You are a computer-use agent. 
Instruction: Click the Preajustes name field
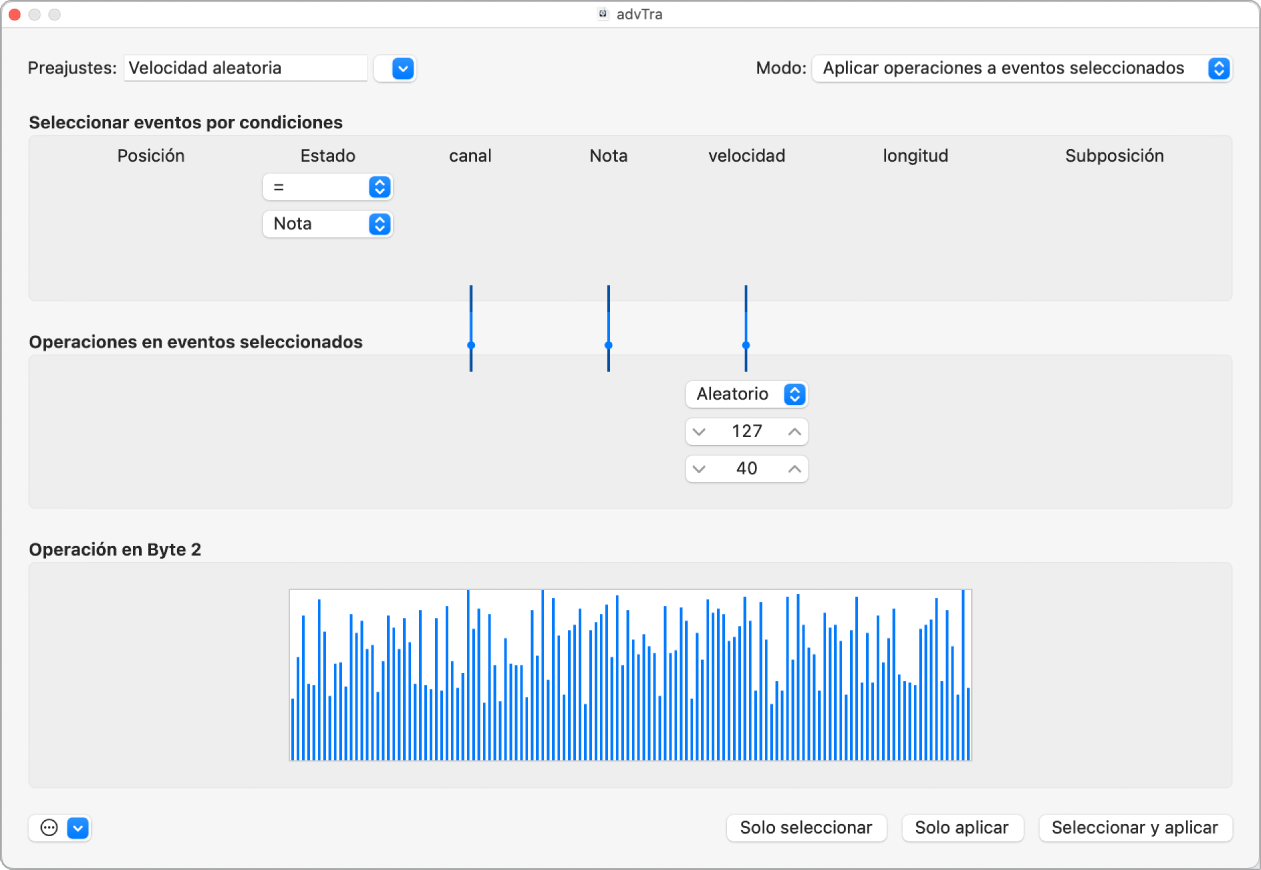click(x=245, y=68)
